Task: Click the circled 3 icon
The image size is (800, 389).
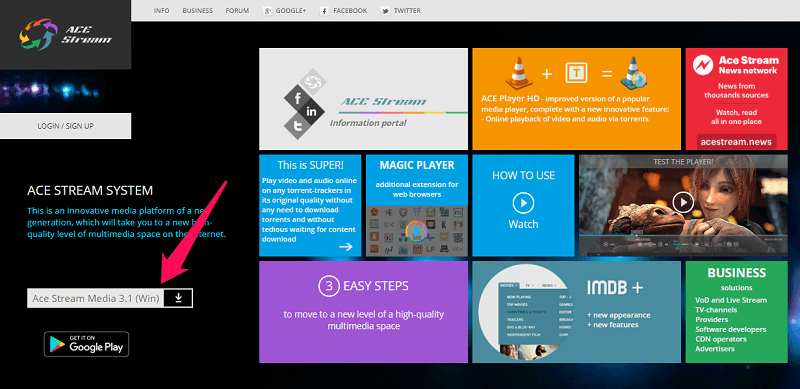Action: coord(329,285)
